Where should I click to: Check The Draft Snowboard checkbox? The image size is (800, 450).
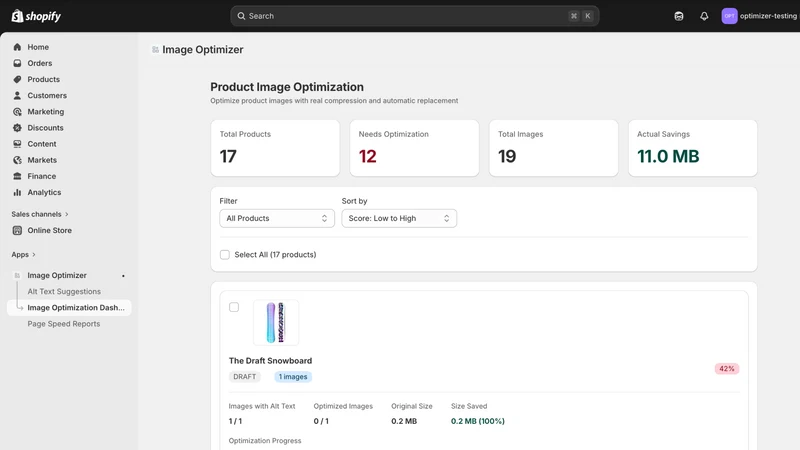234,307
